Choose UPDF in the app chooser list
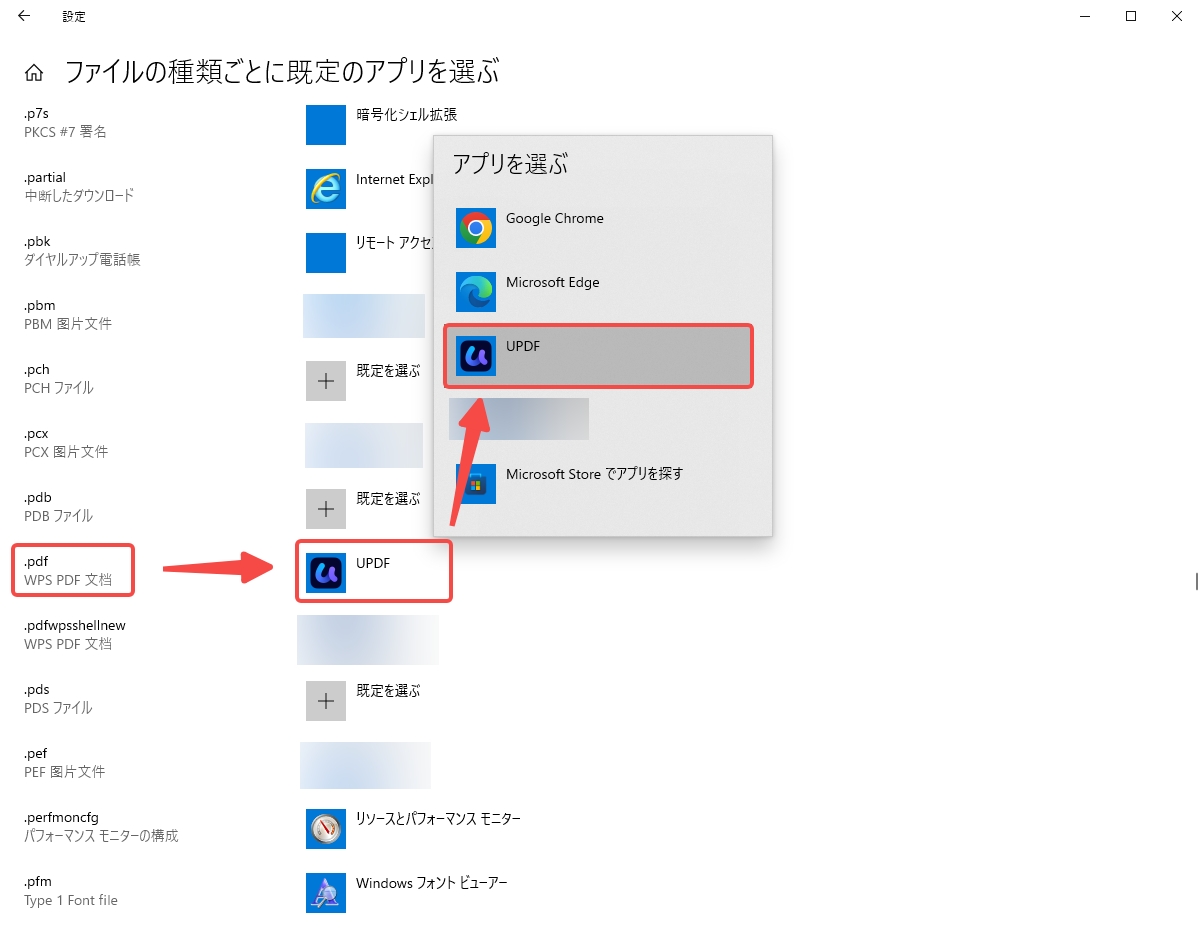 tap(598, 356)
